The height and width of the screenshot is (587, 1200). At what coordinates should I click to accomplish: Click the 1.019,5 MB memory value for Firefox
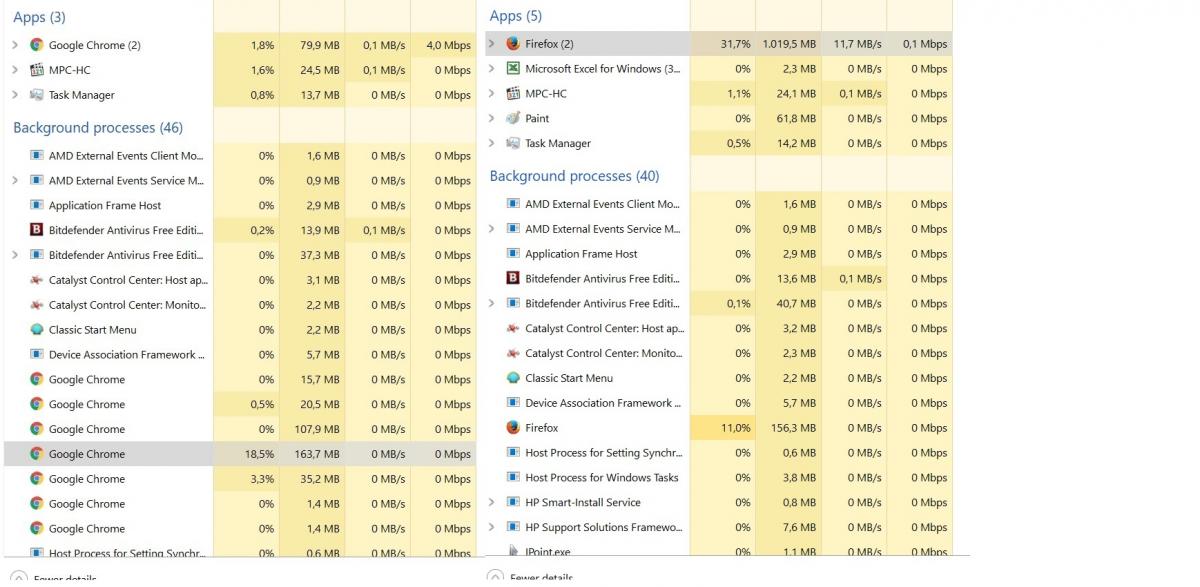[789, 44]
